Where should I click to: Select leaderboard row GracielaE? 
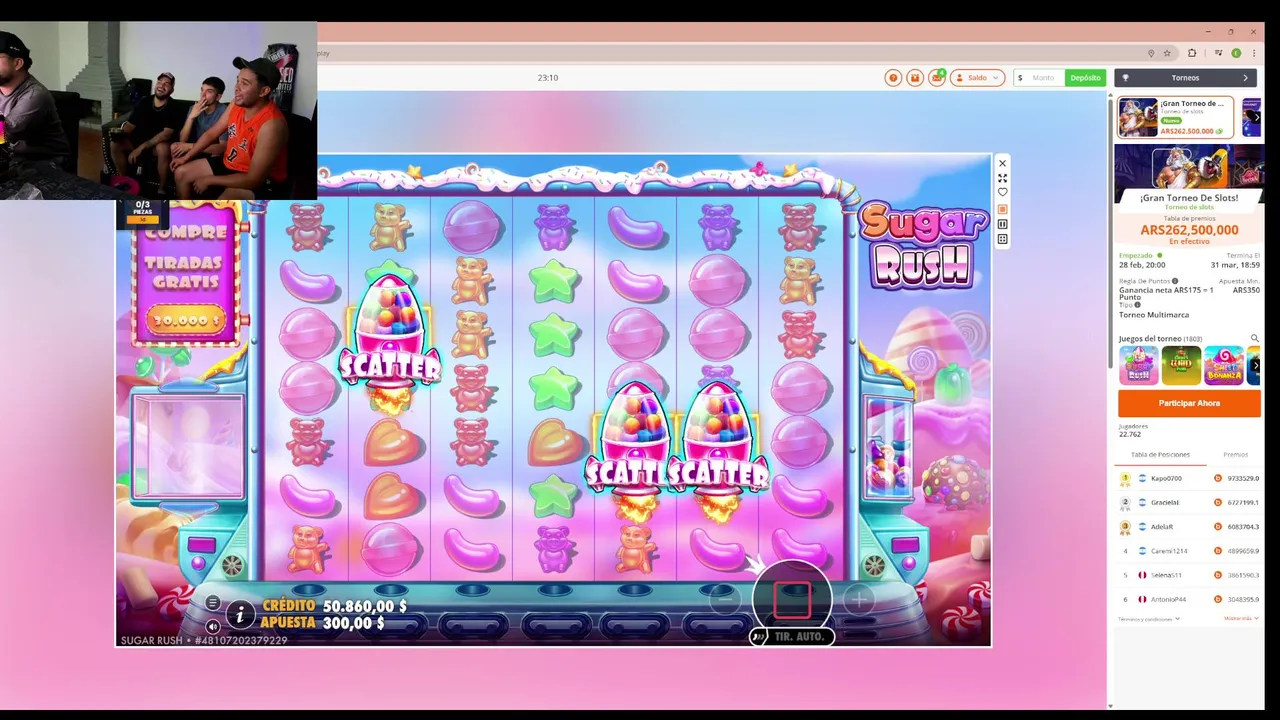tap(1189, 502)
